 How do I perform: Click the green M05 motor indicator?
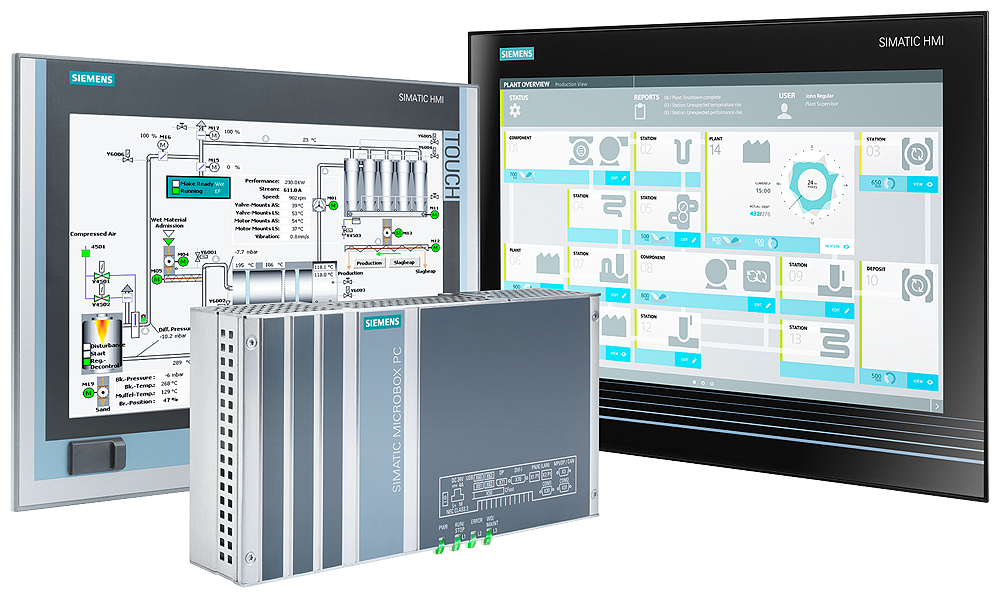click(x=157, y=279)
